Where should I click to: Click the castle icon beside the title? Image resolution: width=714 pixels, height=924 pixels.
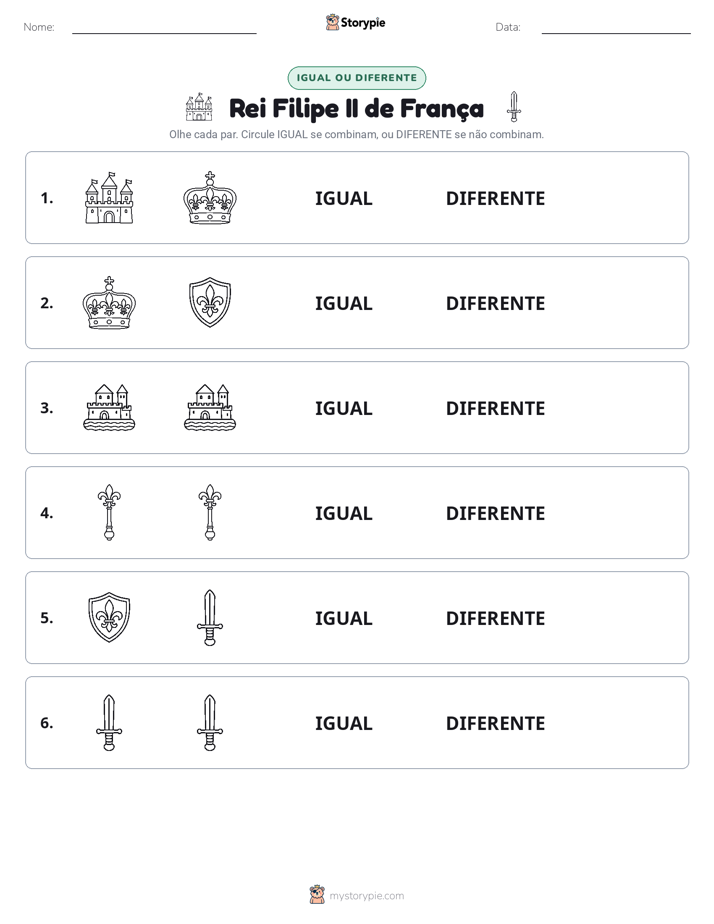pos(199,107)
